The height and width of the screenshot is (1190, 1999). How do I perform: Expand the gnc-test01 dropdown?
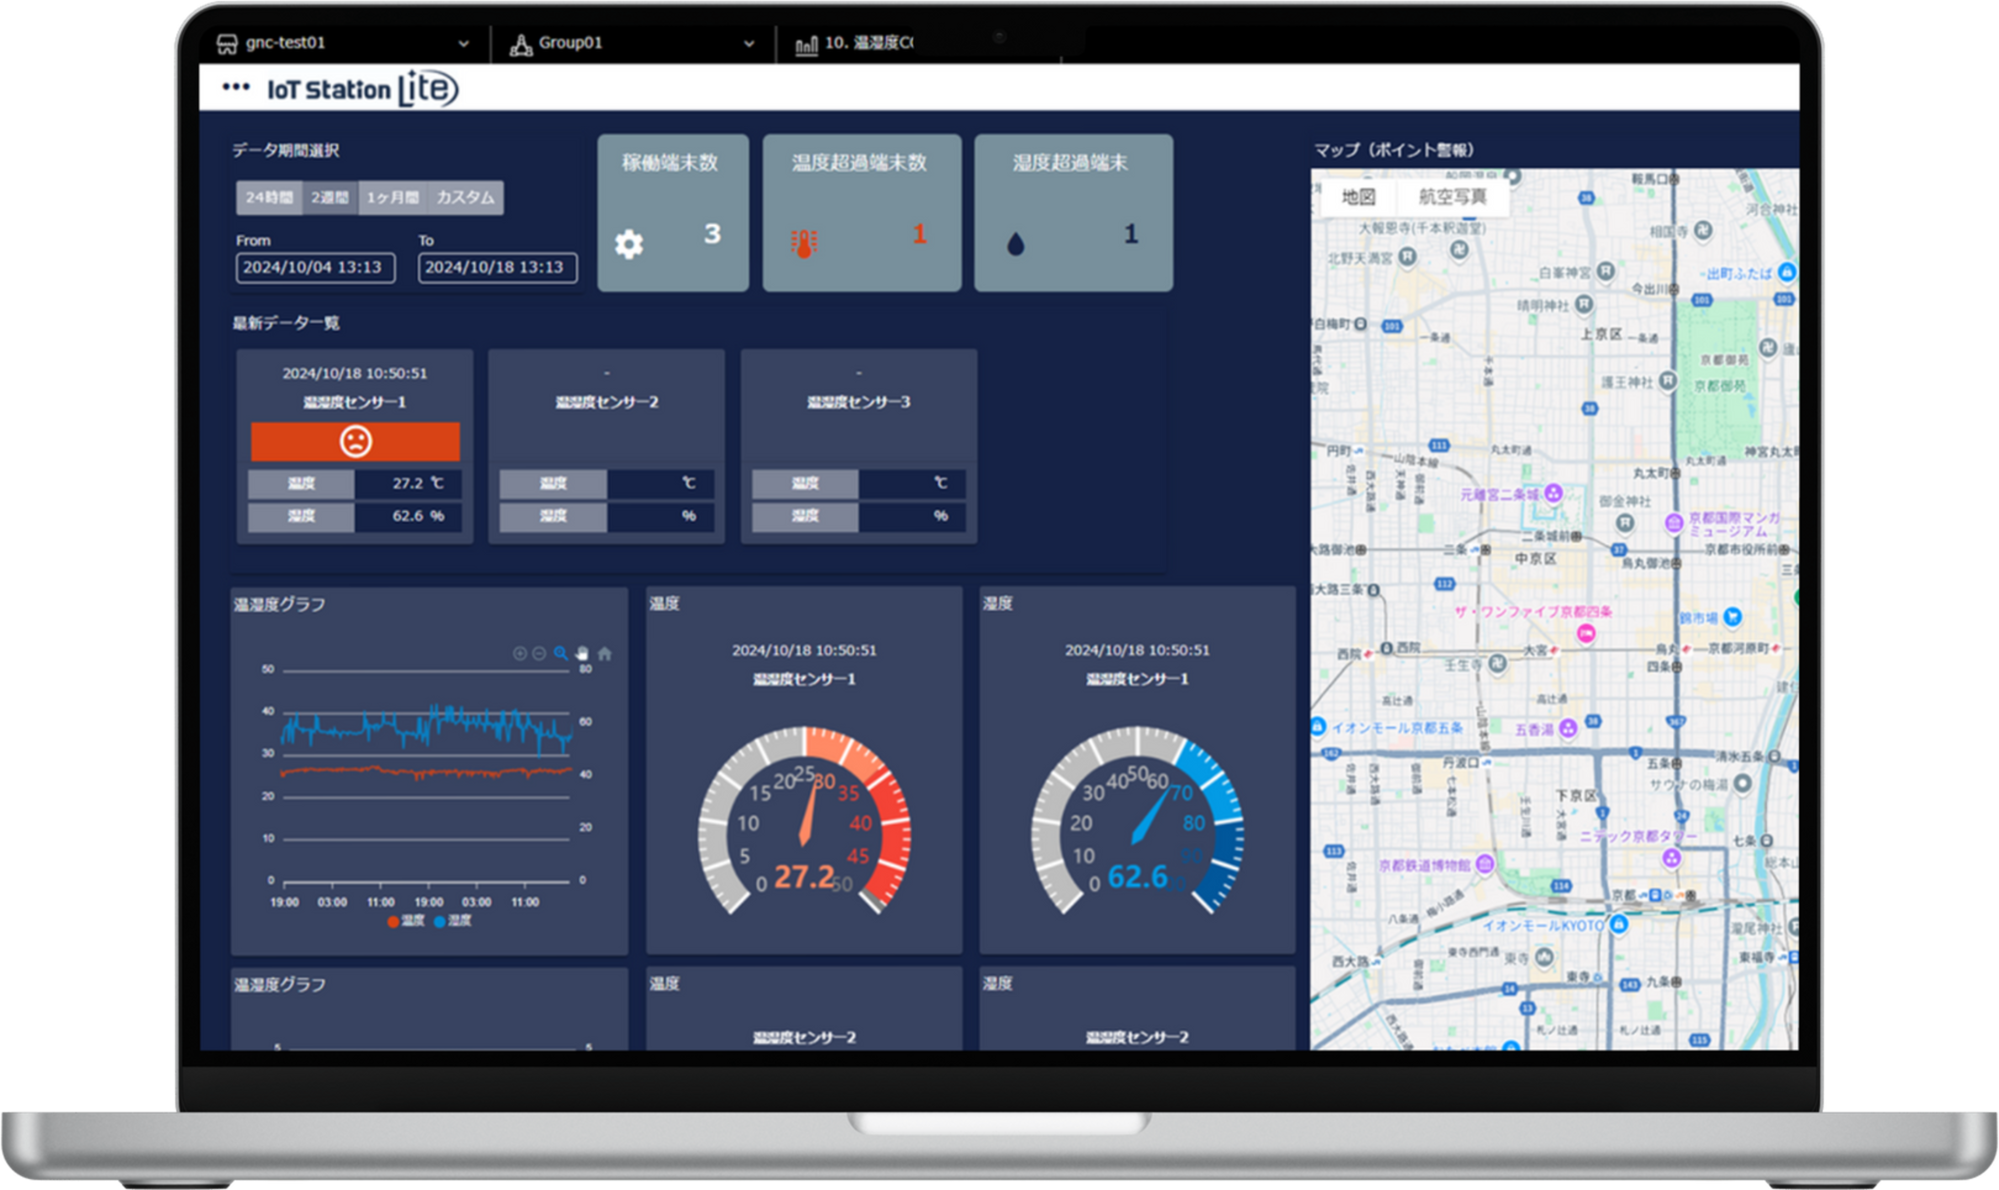(x=463, y=44)
